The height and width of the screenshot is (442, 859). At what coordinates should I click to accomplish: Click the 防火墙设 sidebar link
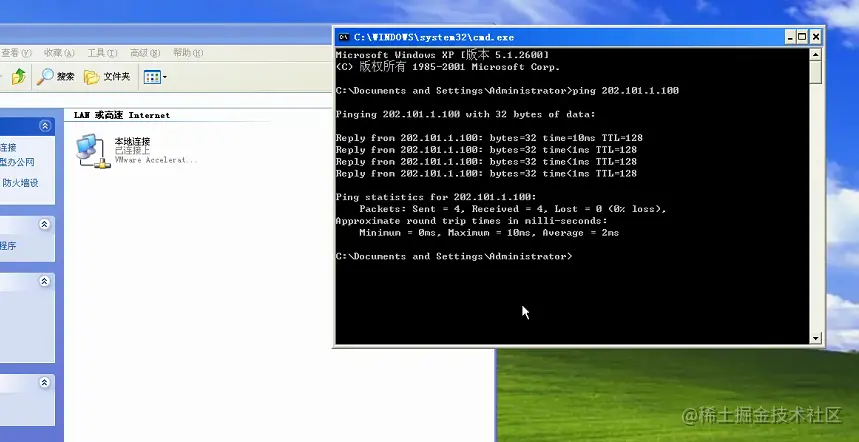[20, 183]
